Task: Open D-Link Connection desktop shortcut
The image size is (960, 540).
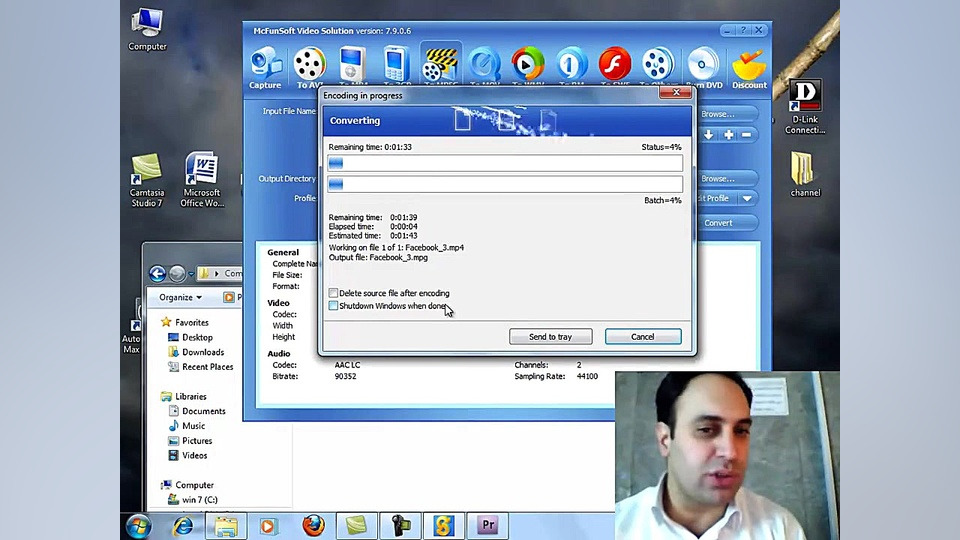Action: click(804, 107)
